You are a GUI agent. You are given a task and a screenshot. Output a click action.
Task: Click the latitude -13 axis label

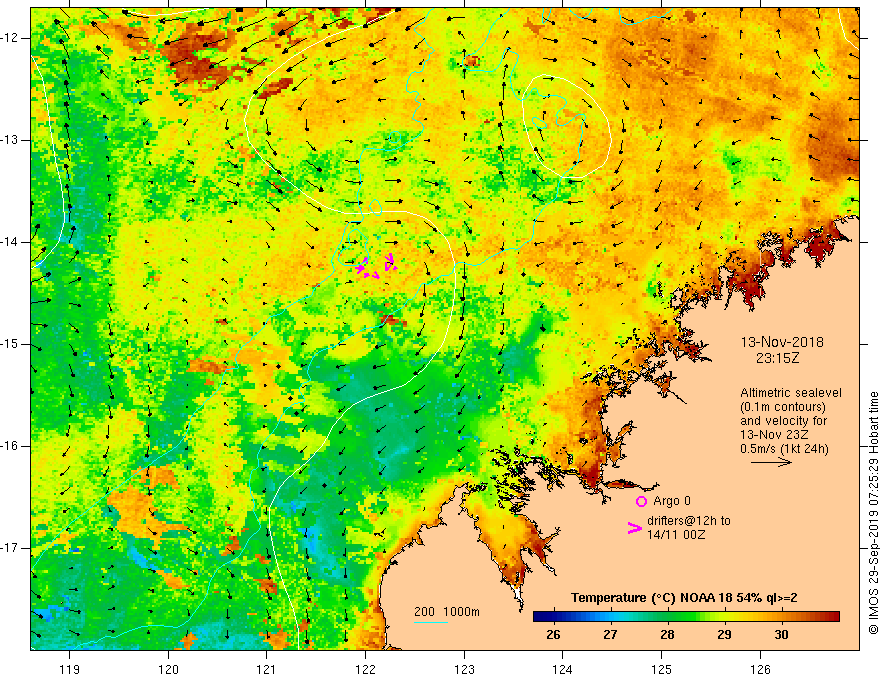click(x=11, y=140)
